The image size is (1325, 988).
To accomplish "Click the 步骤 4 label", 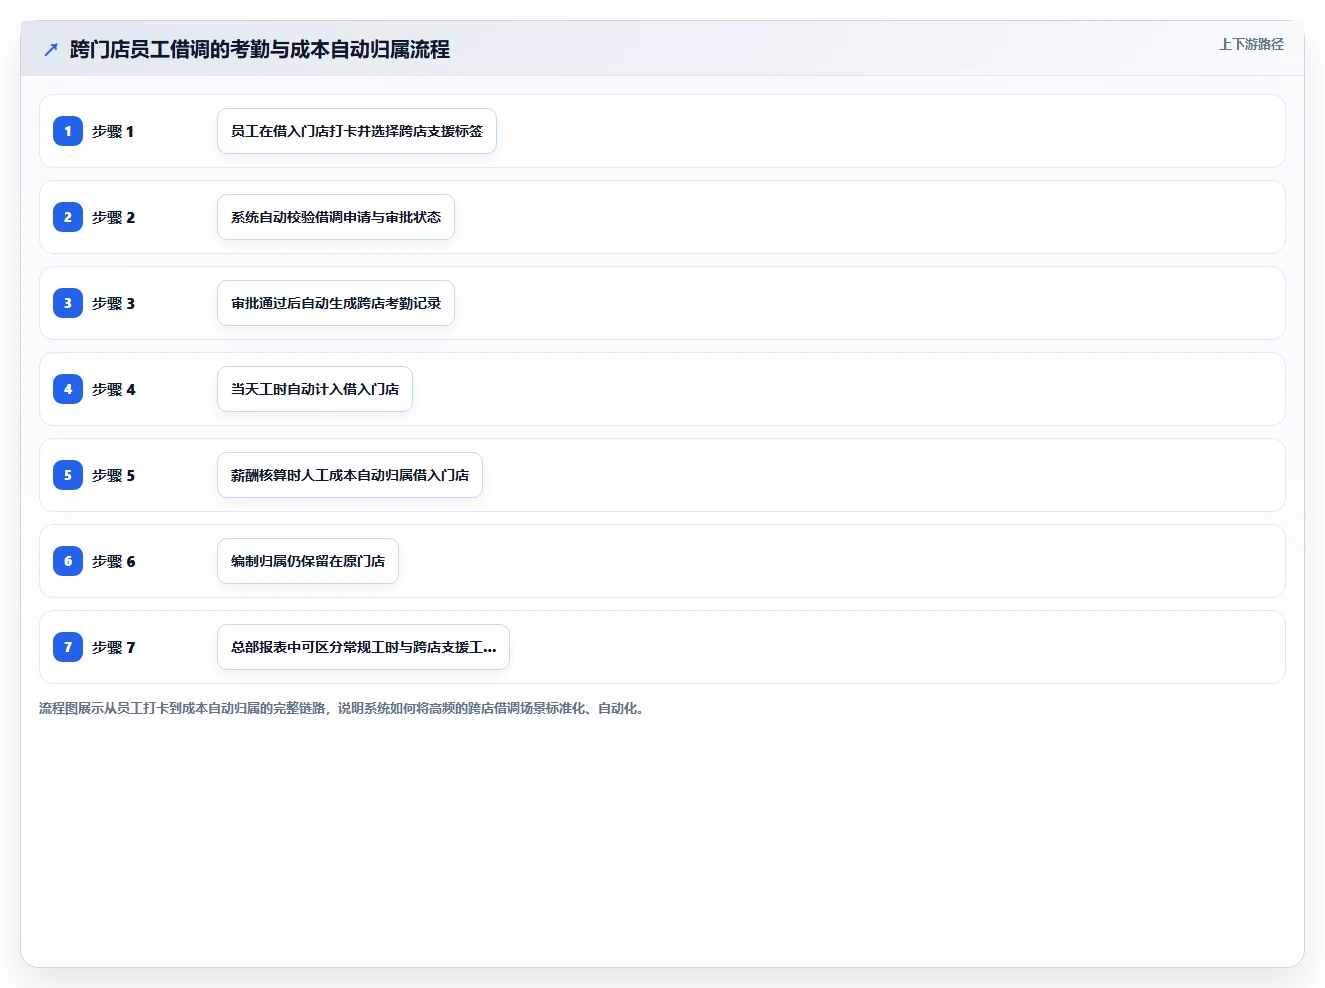I will 113,389.
